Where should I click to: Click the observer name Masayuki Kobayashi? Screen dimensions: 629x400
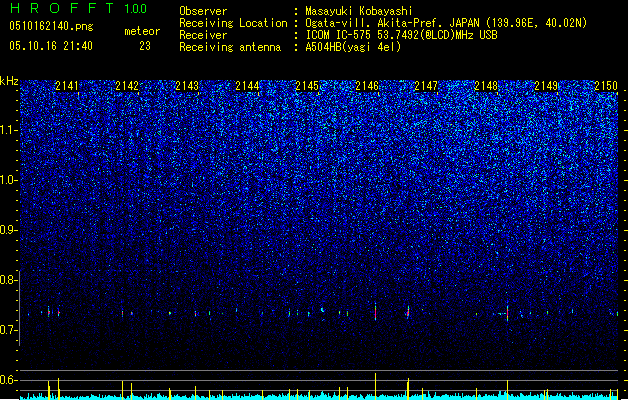tap(359, 11)
